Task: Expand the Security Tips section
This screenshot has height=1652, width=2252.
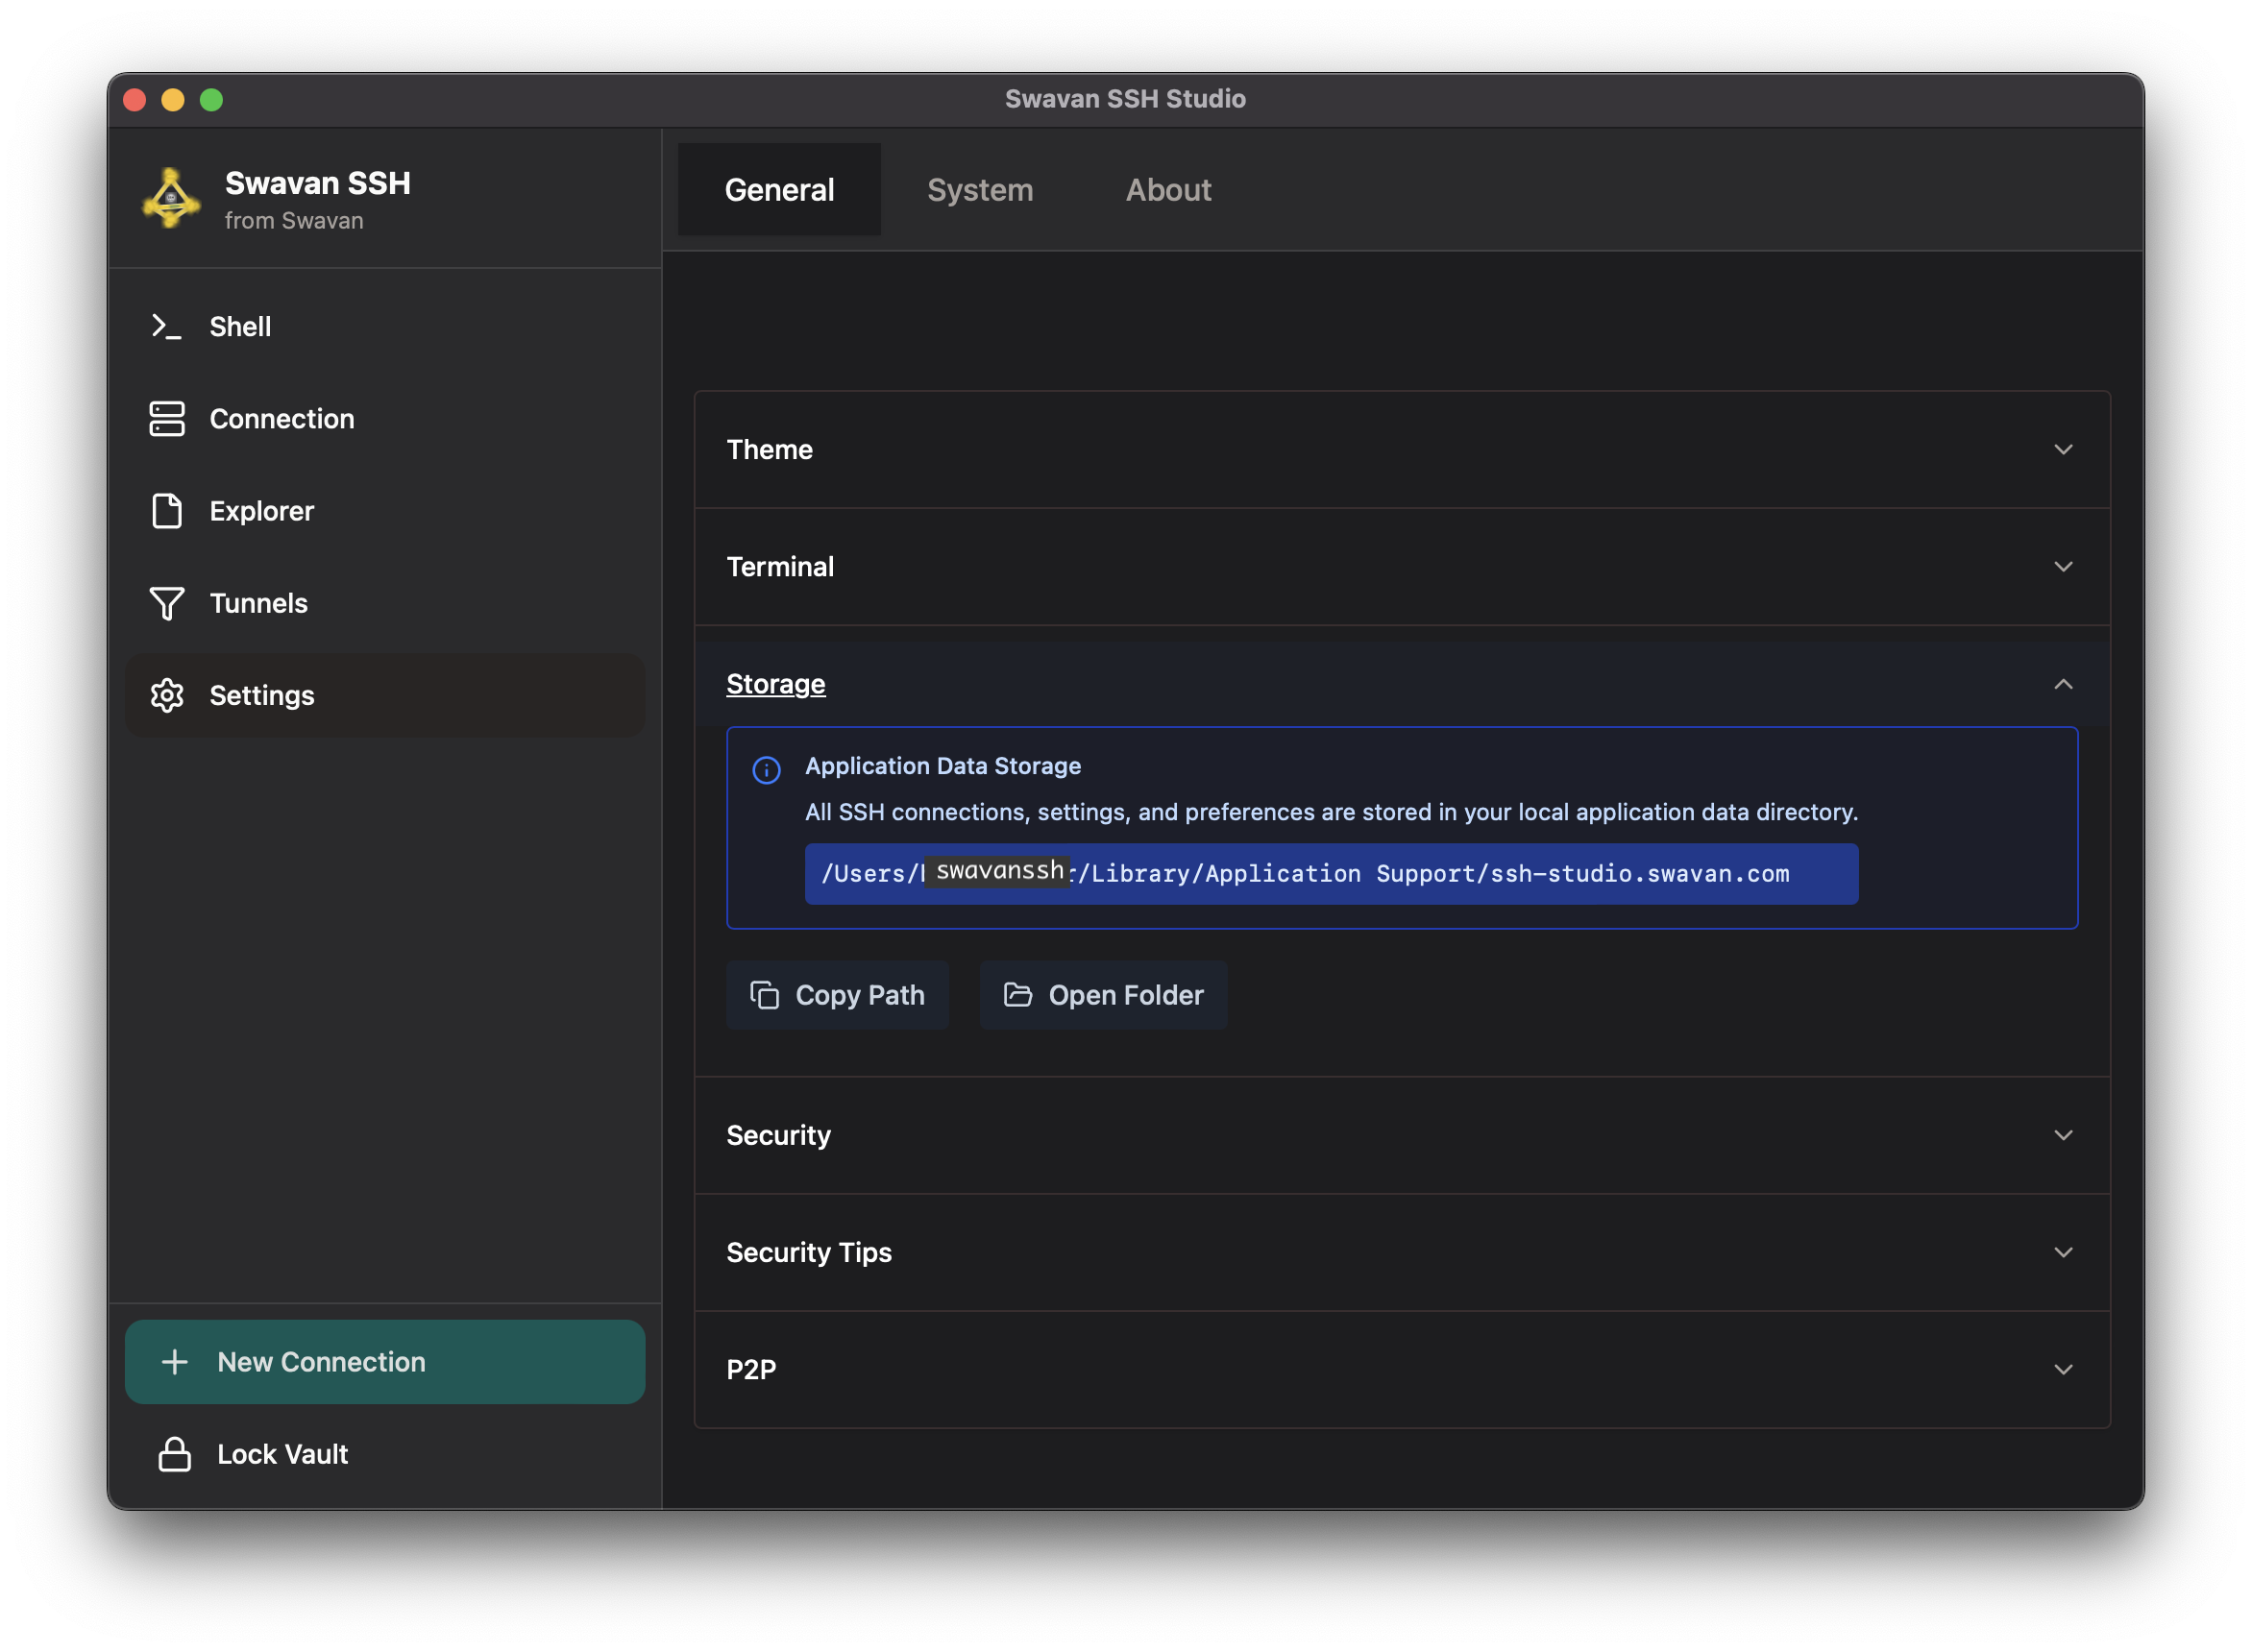Action: (2064, 1252)
